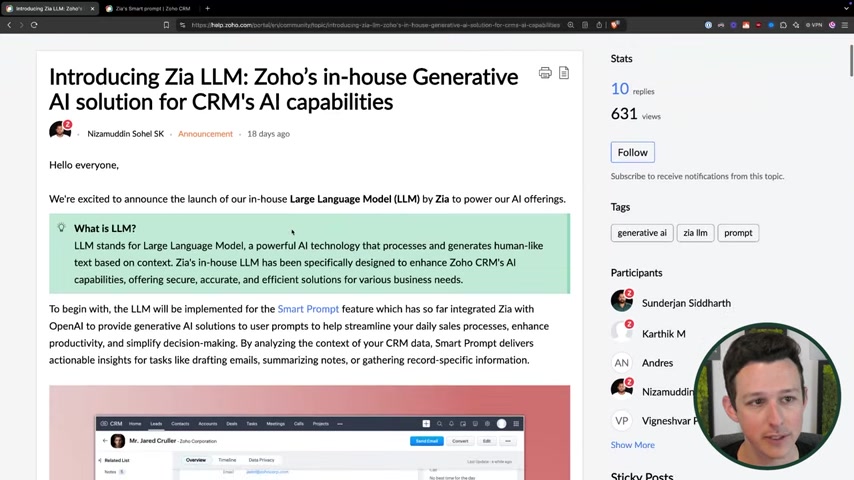The width and height of the screenshot is (854, 480).
Task: Click the Follow button
Action: 632,153
